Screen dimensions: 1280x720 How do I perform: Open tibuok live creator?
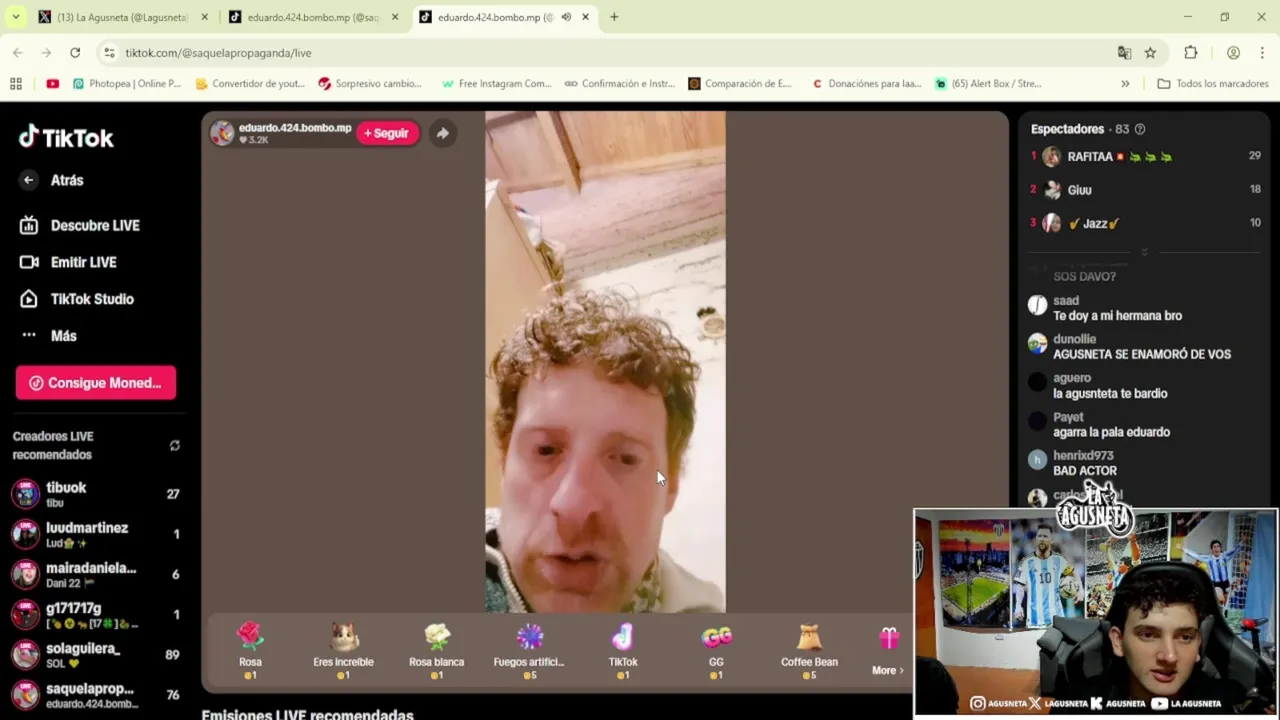(x=96, y=494)
